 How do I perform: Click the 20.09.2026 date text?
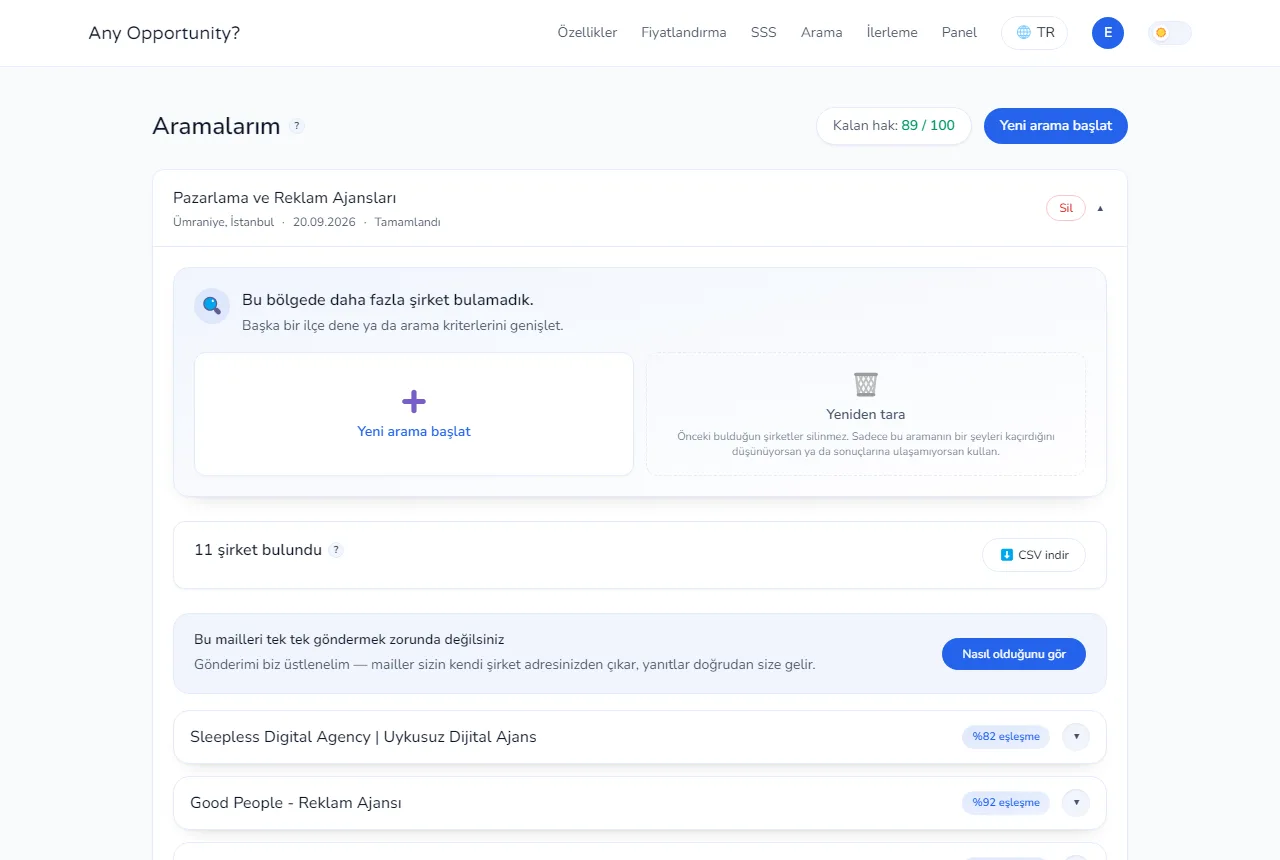pos(324,222)
